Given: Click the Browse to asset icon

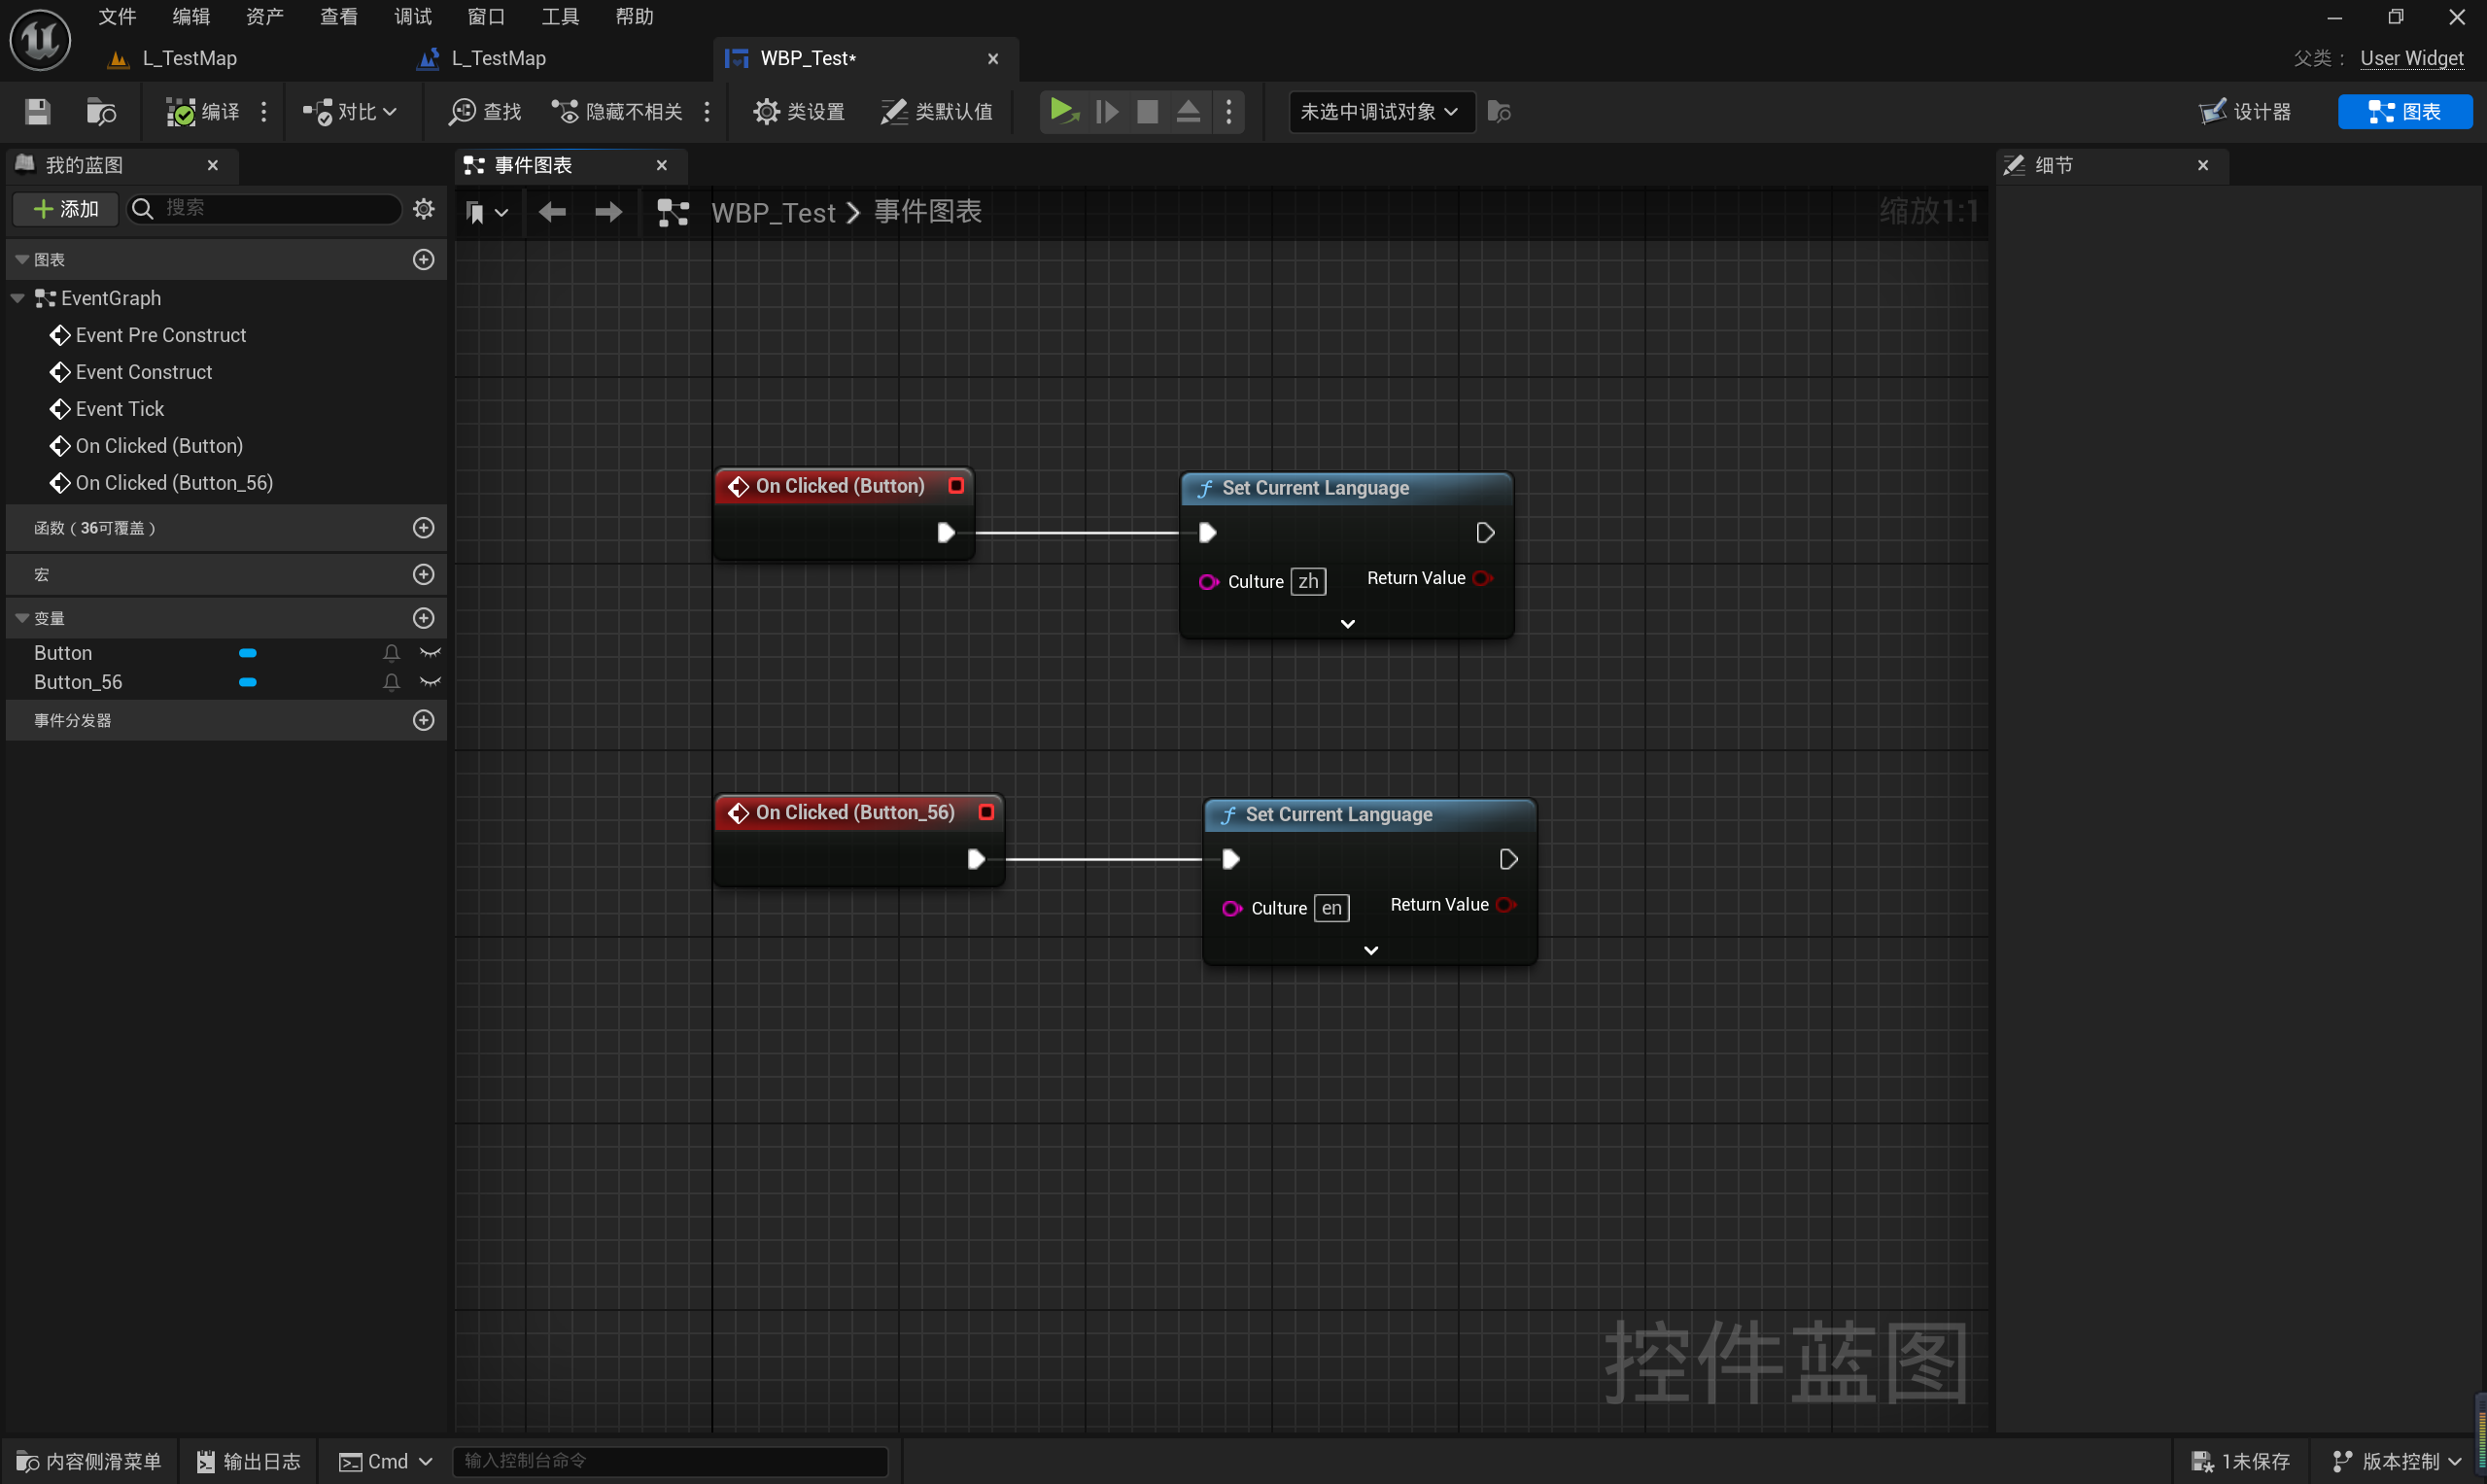Looking at the screenshot, I should point(101,111).
